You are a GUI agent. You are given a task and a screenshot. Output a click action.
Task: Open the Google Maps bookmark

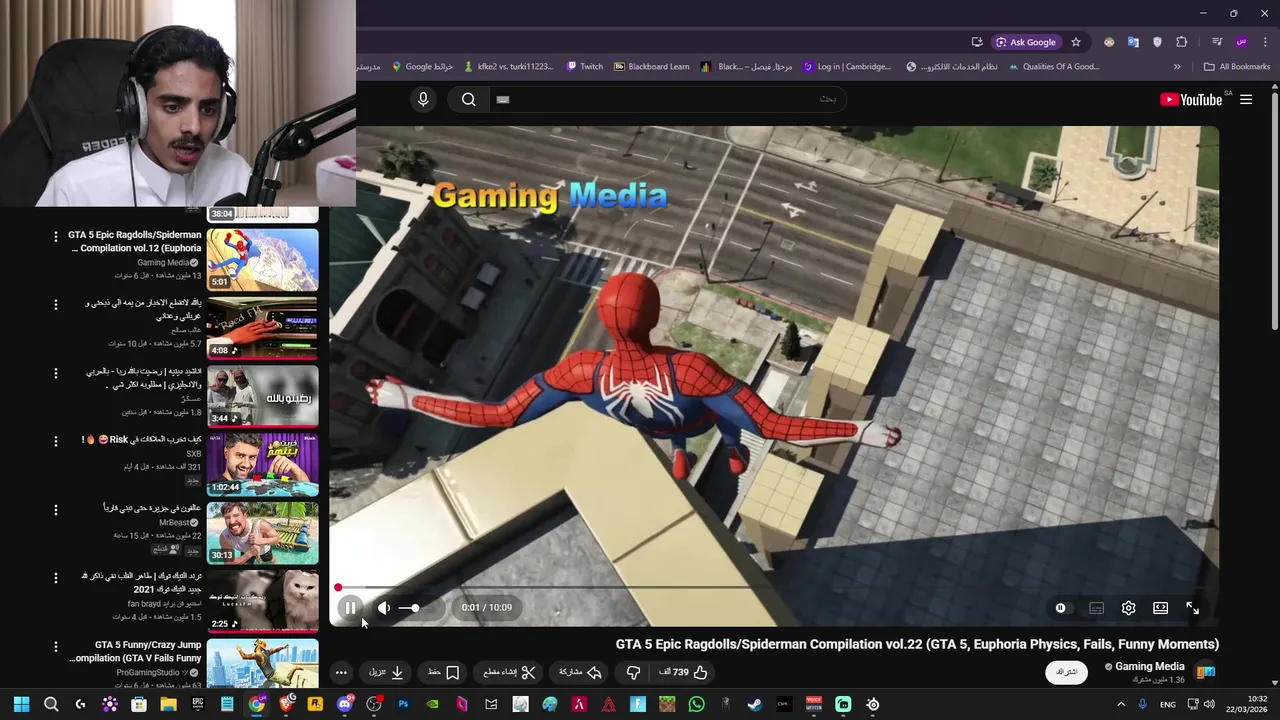[x=422, y=67]
